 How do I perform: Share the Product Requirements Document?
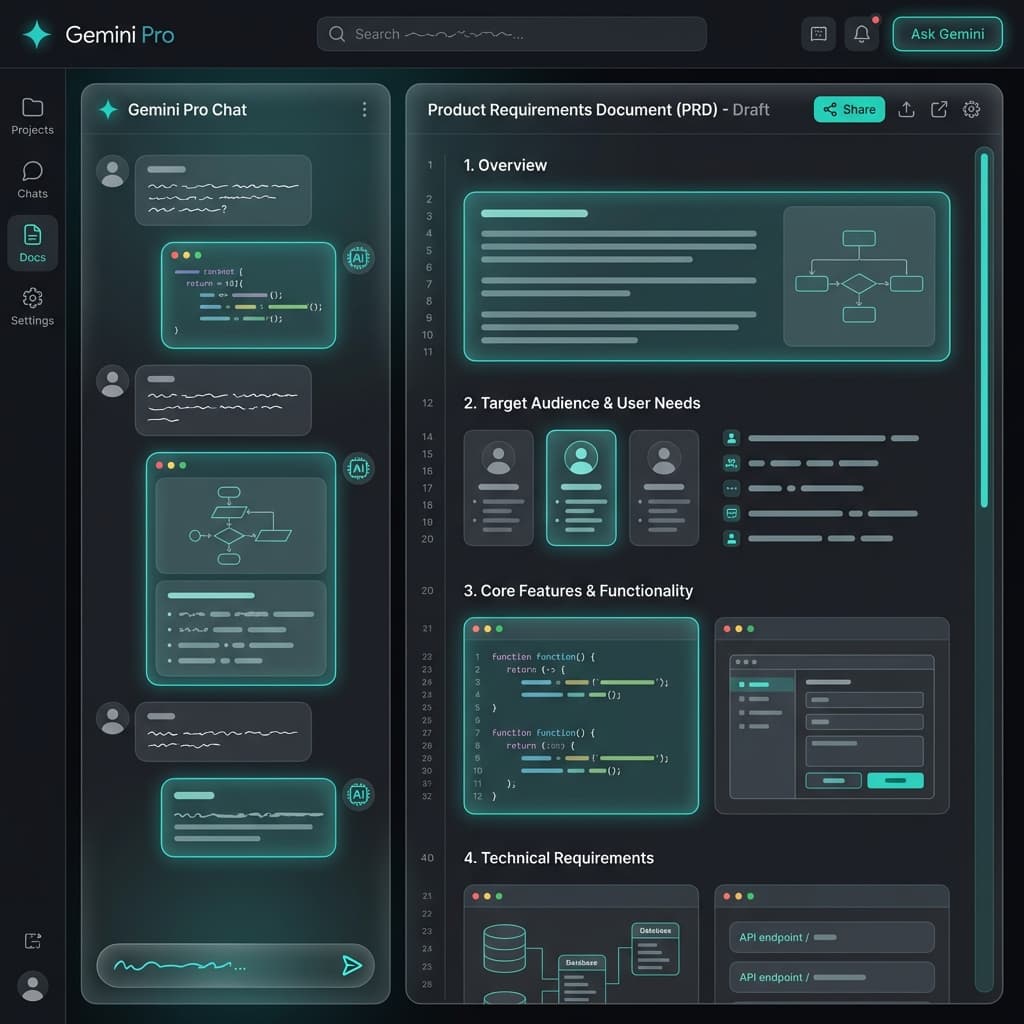[849, 110]
